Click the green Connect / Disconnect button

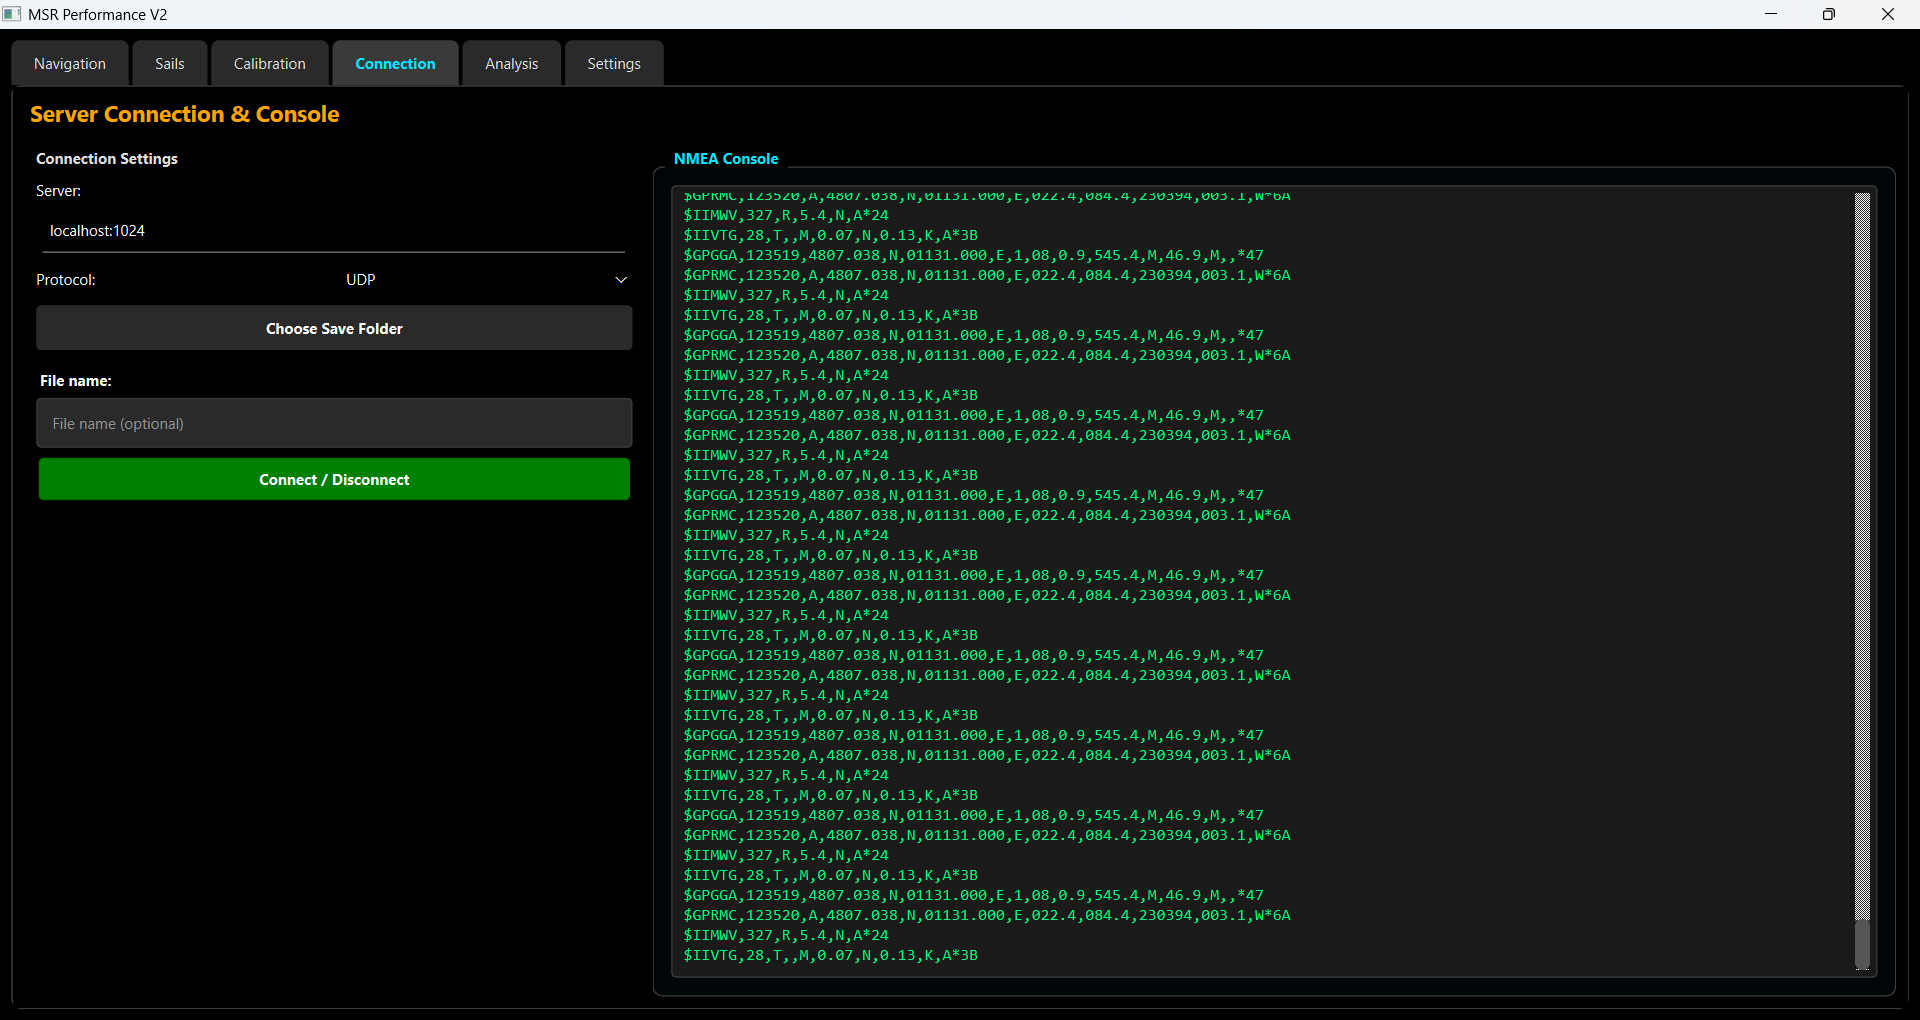coord(334,480)
